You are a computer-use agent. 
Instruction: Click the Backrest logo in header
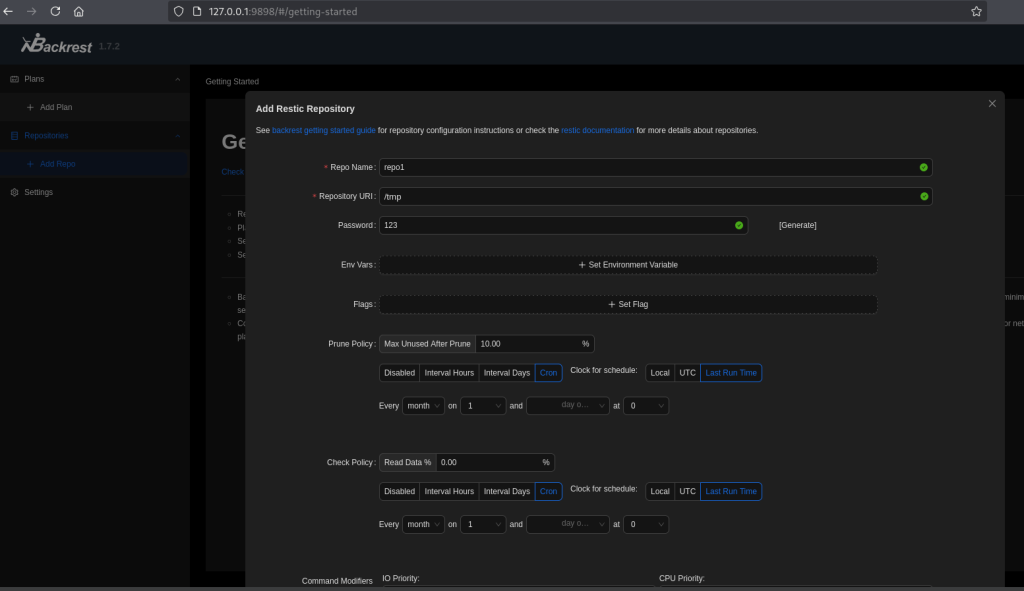[58, 45]
